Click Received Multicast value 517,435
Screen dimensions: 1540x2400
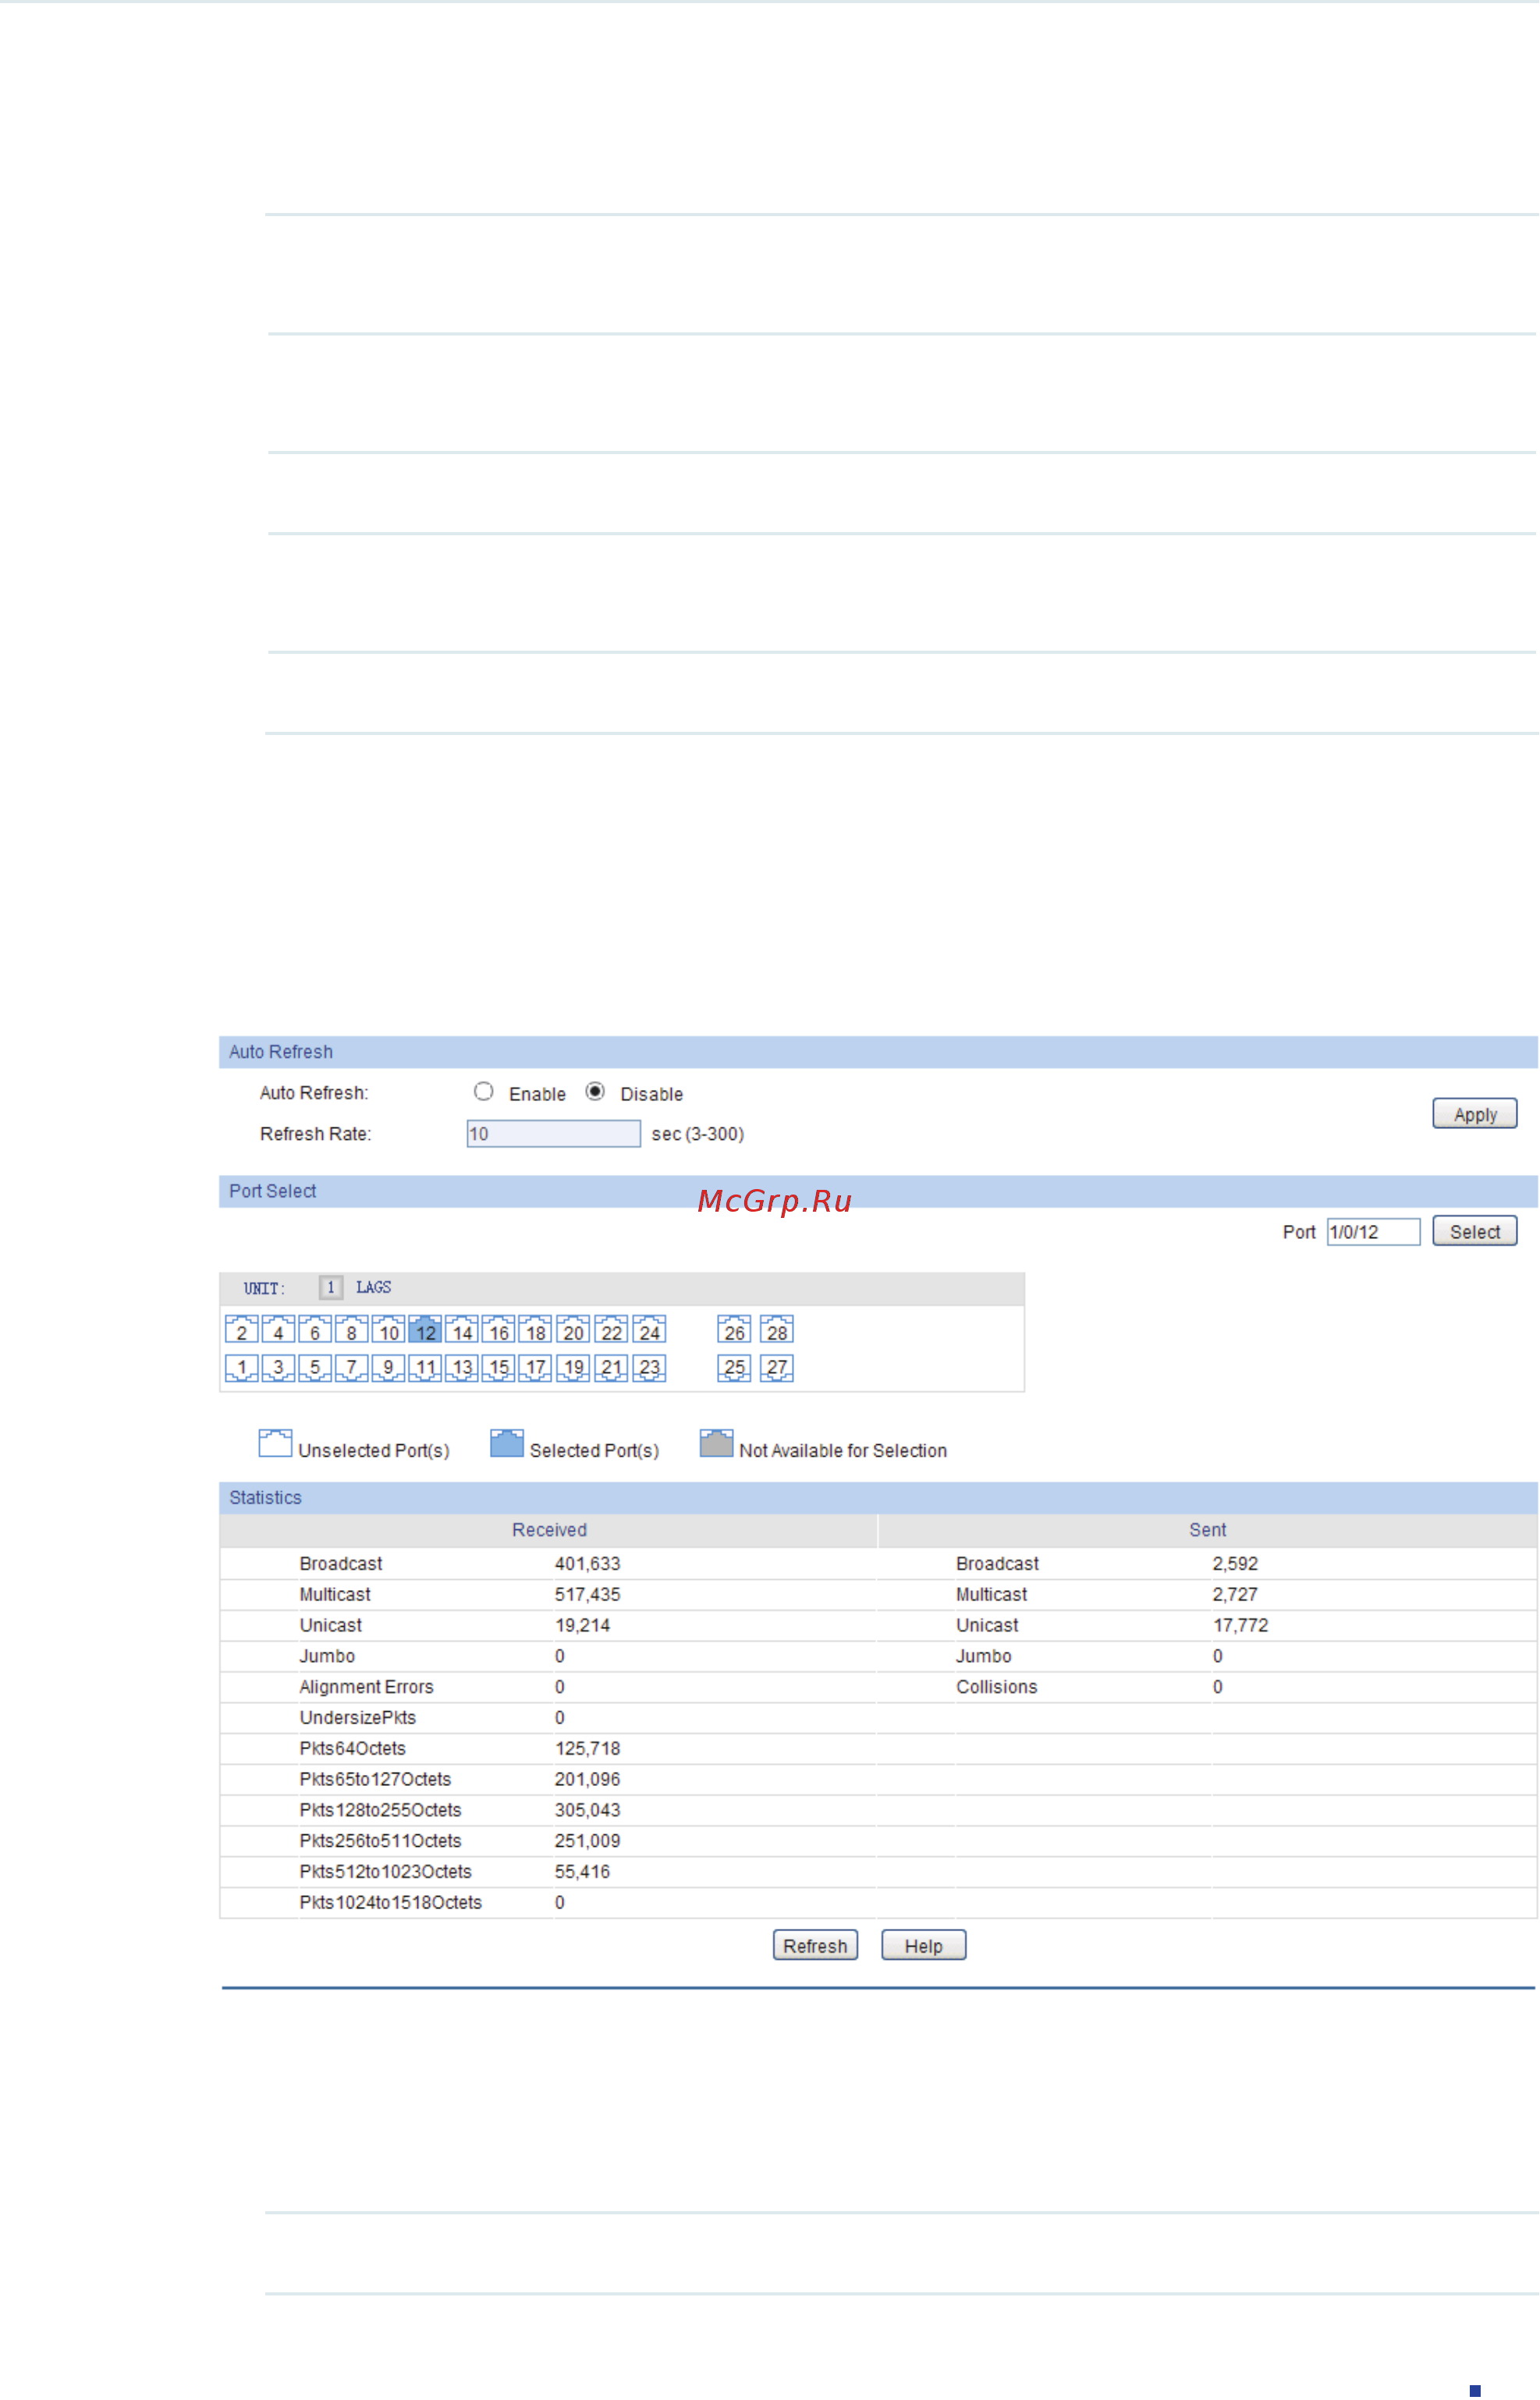588,1595
